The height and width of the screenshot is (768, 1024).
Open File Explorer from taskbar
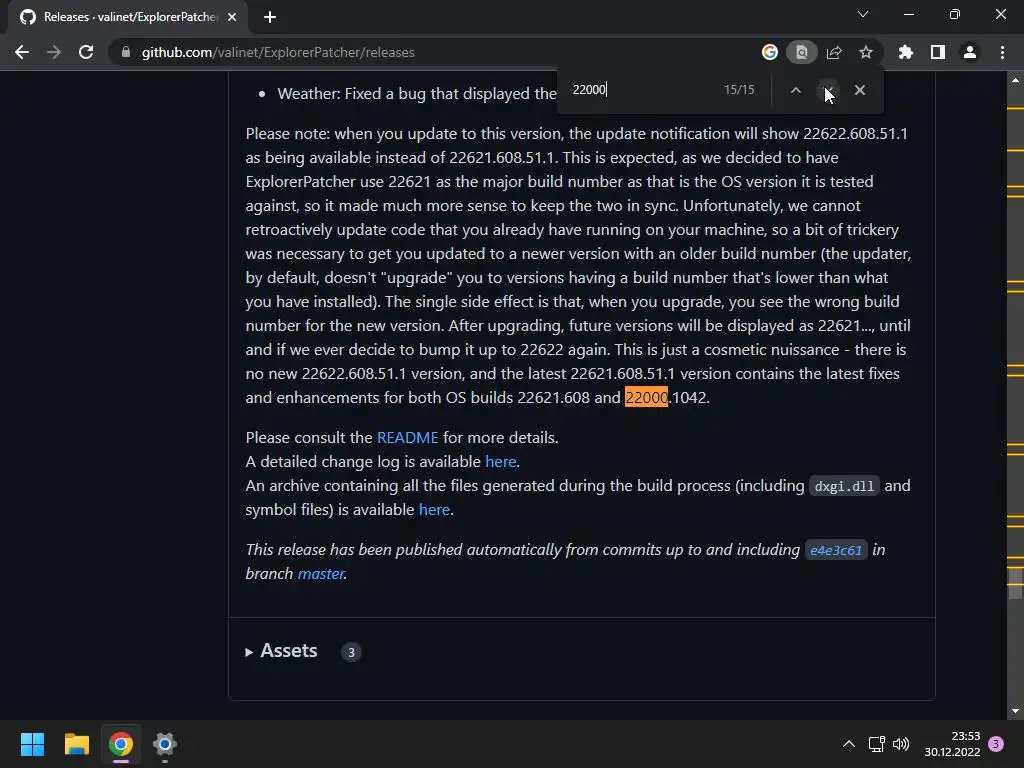coord(76,744)
